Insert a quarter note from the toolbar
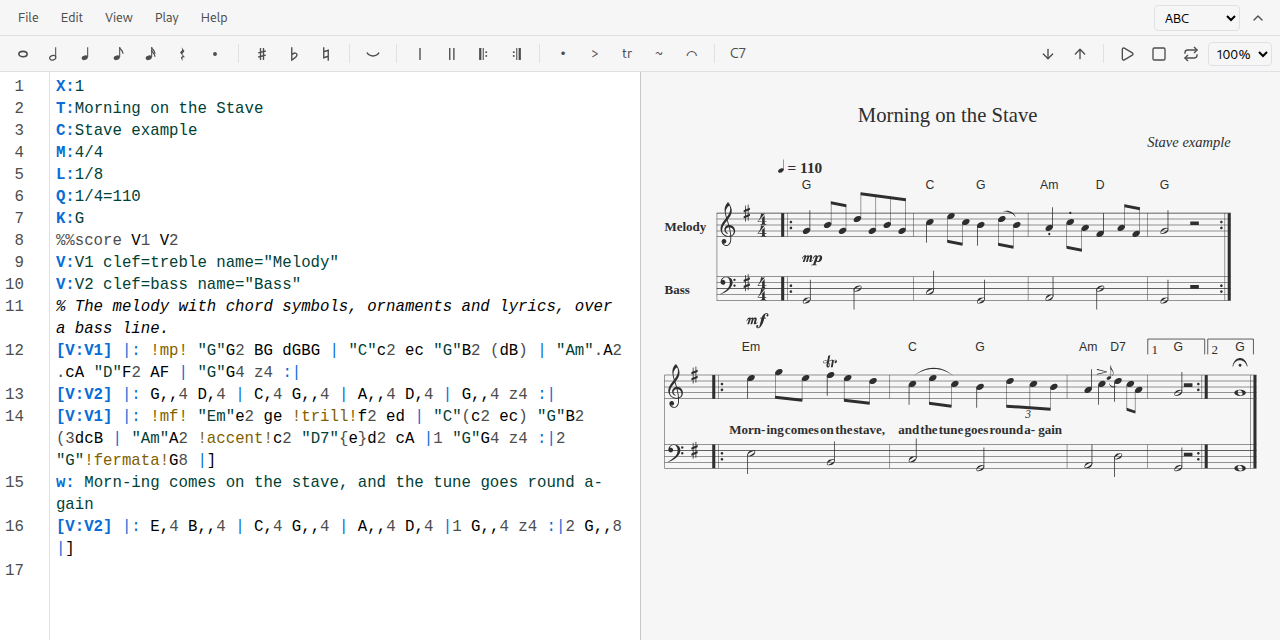 pyautogui.click(x=86, y=54)
